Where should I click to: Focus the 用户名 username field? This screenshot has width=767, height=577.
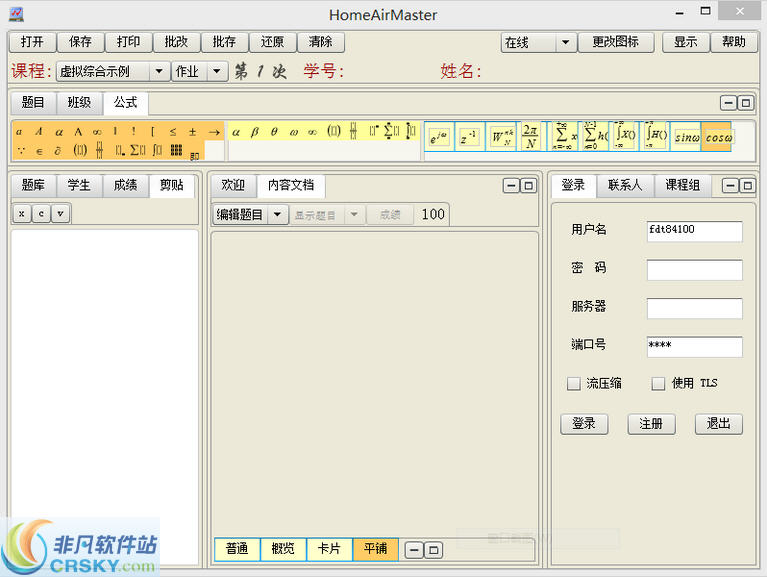tap(695, 231)
